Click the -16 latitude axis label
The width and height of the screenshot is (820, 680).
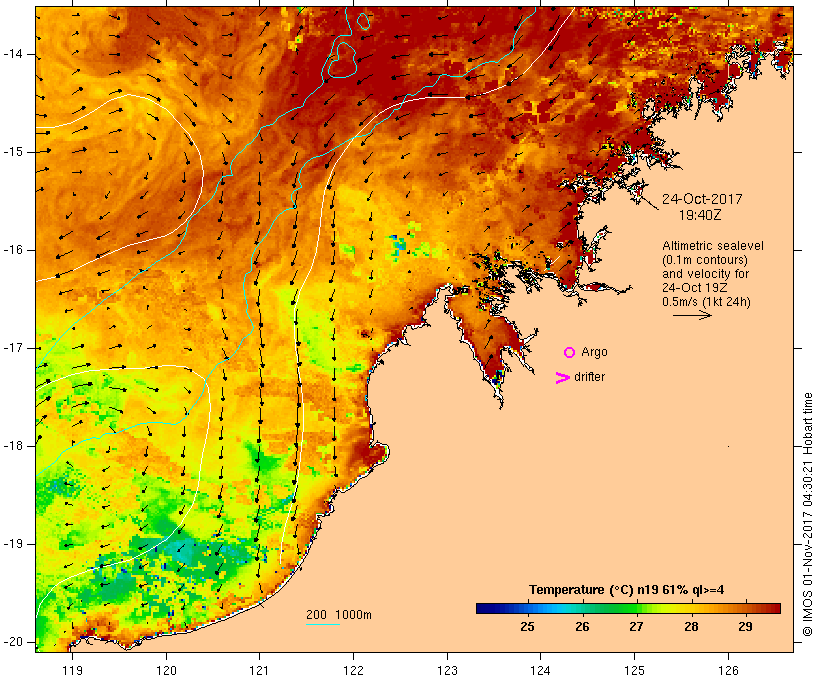pos(13,250)
